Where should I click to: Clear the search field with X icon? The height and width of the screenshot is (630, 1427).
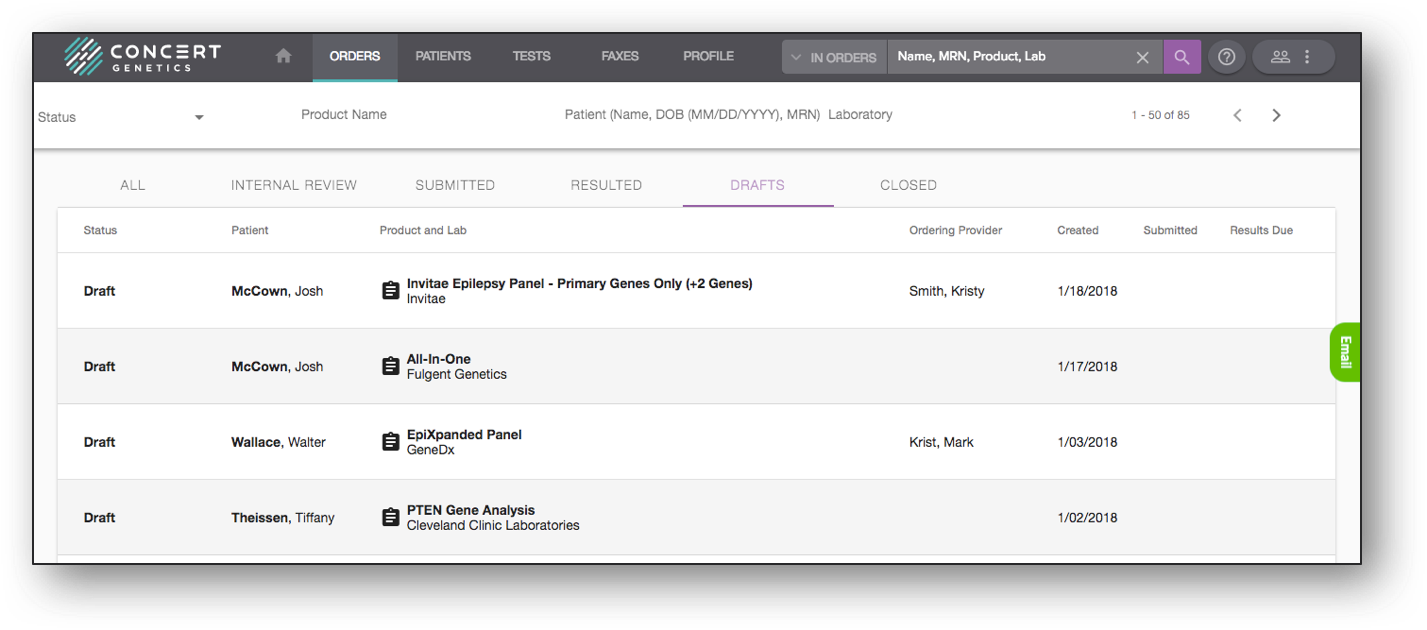[1142, 57]
